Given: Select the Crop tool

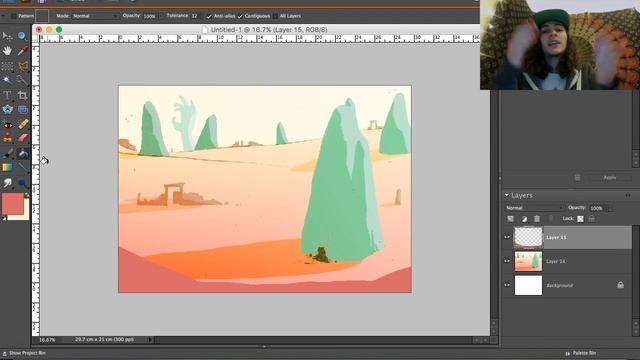Looking at the screenshot, I should point(22,95).
